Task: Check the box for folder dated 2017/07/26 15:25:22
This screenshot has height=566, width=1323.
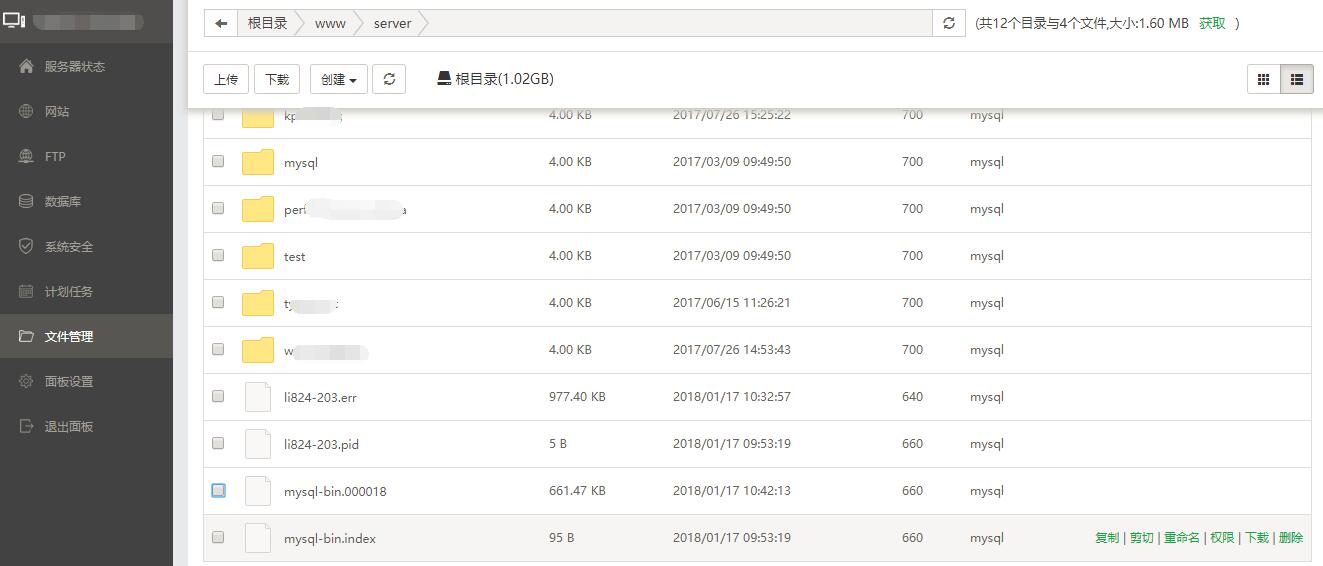Action: (x=218, y=114)
